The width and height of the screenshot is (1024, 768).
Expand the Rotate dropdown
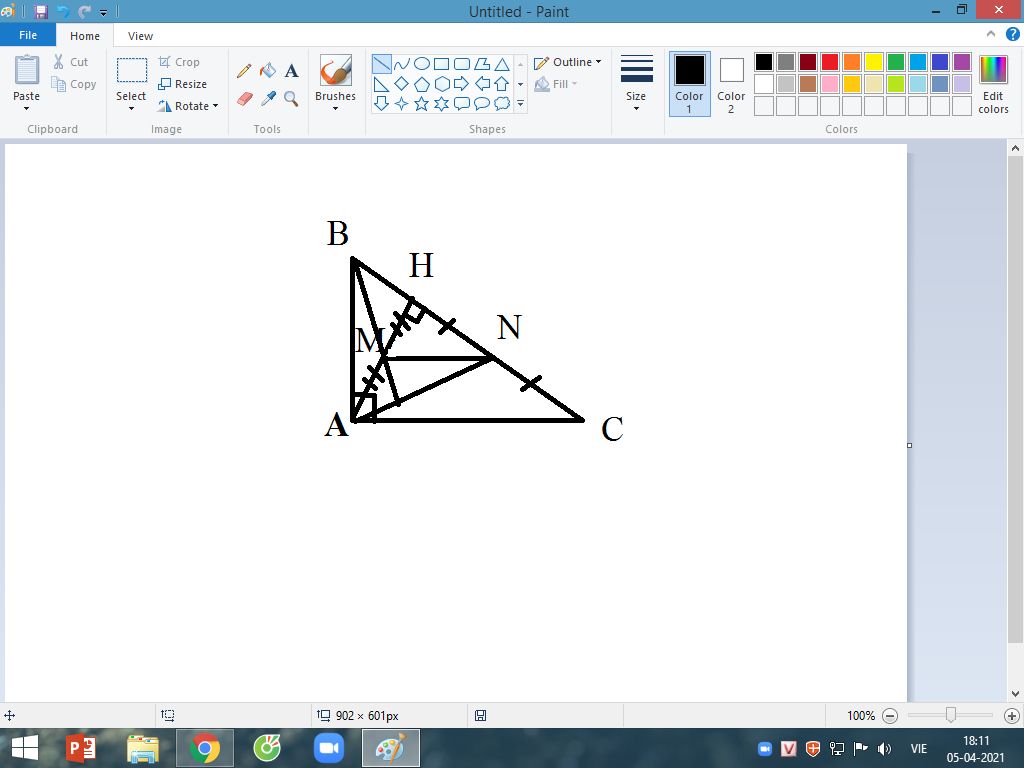coord(216,106)
